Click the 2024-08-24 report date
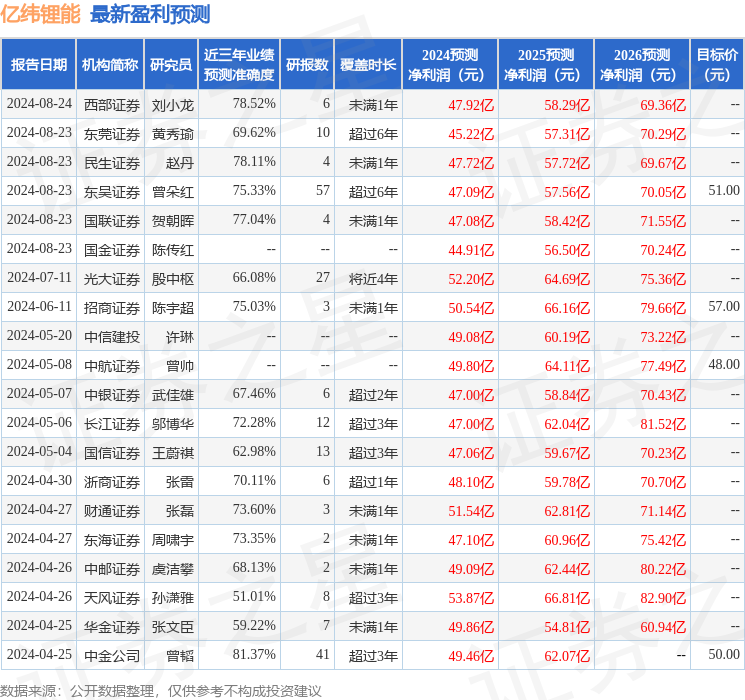Viewport: 745px width, 700px height. coord(39,103)
